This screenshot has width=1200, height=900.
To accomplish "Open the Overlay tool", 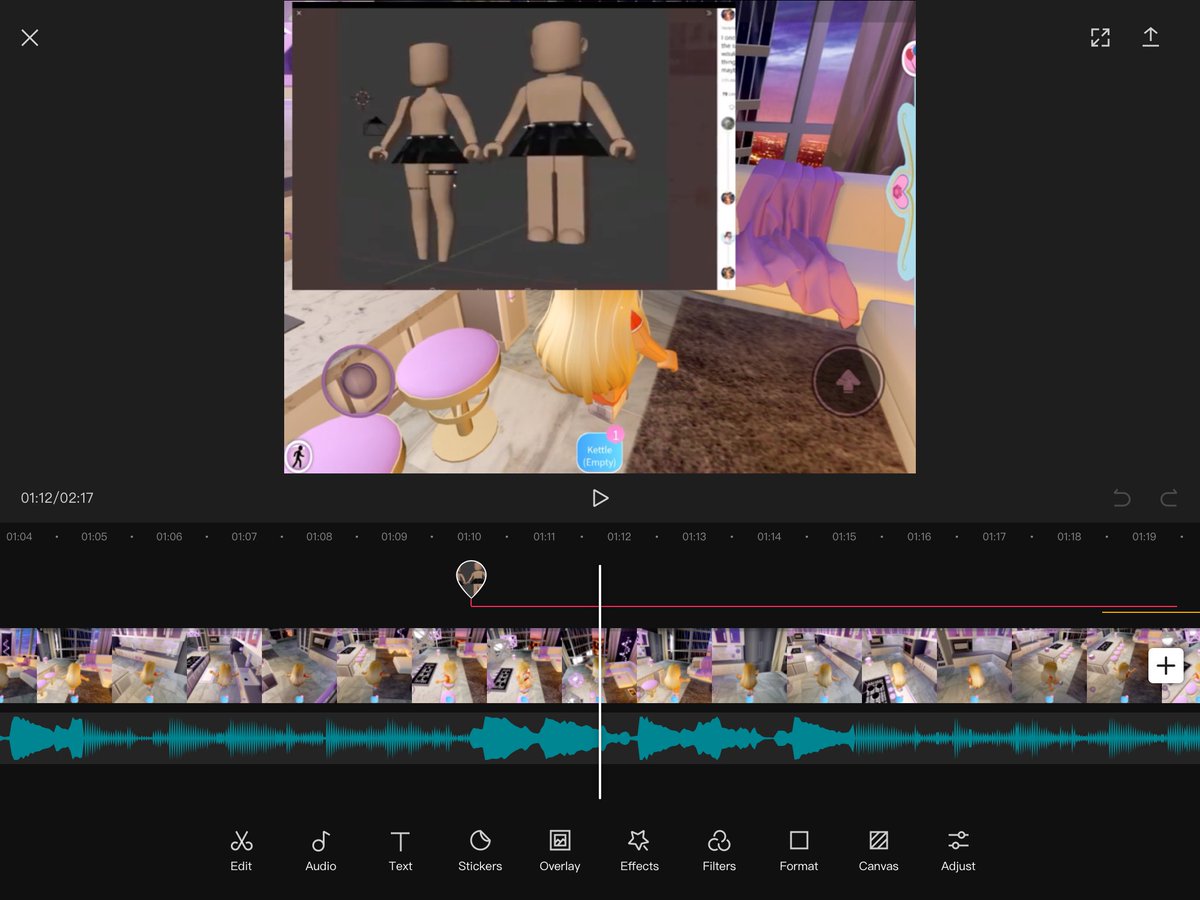I will (560, 850).
